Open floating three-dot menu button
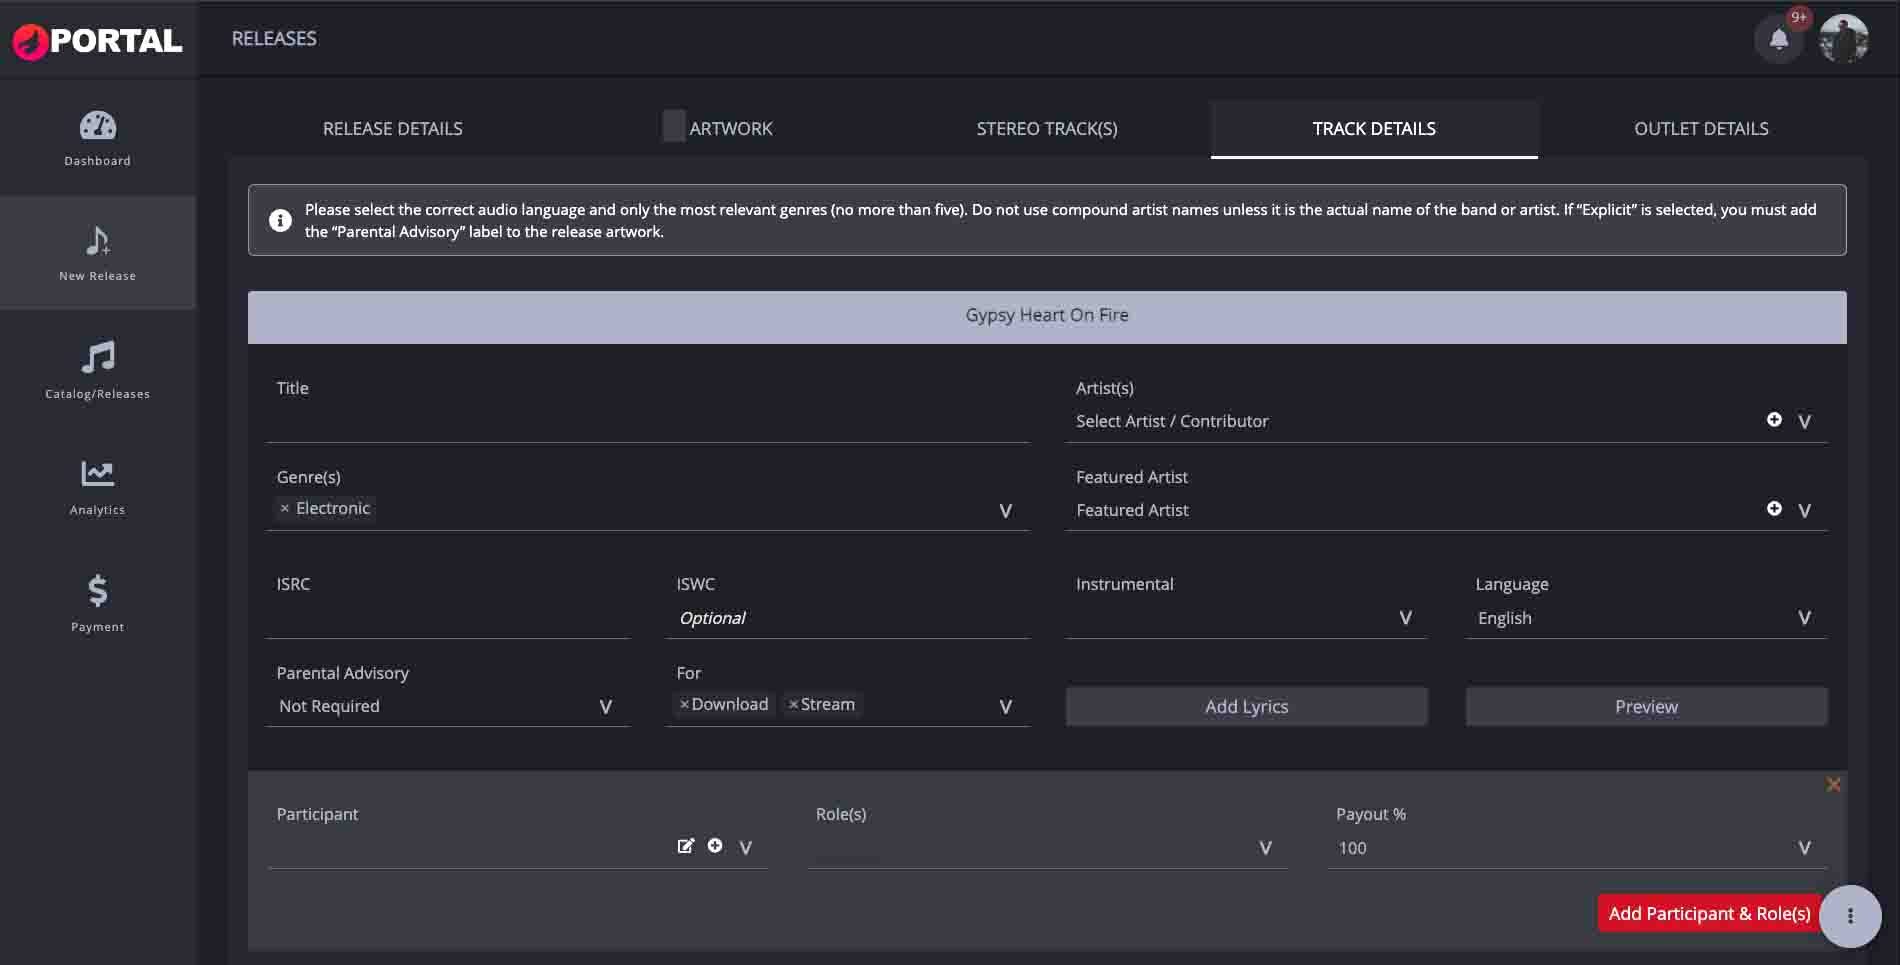This screenshot has height=965, width=1900. click(x=1850, y=916)
